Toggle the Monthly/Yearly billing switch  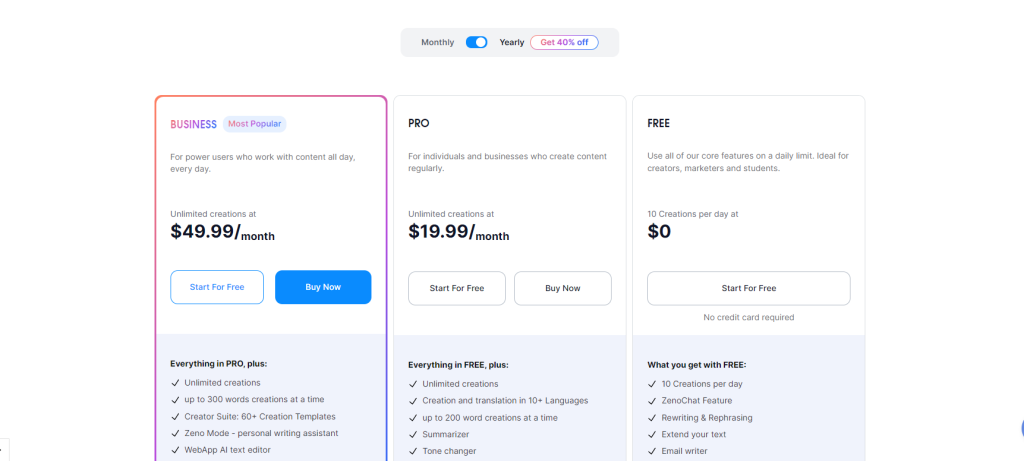coord(476,42)
